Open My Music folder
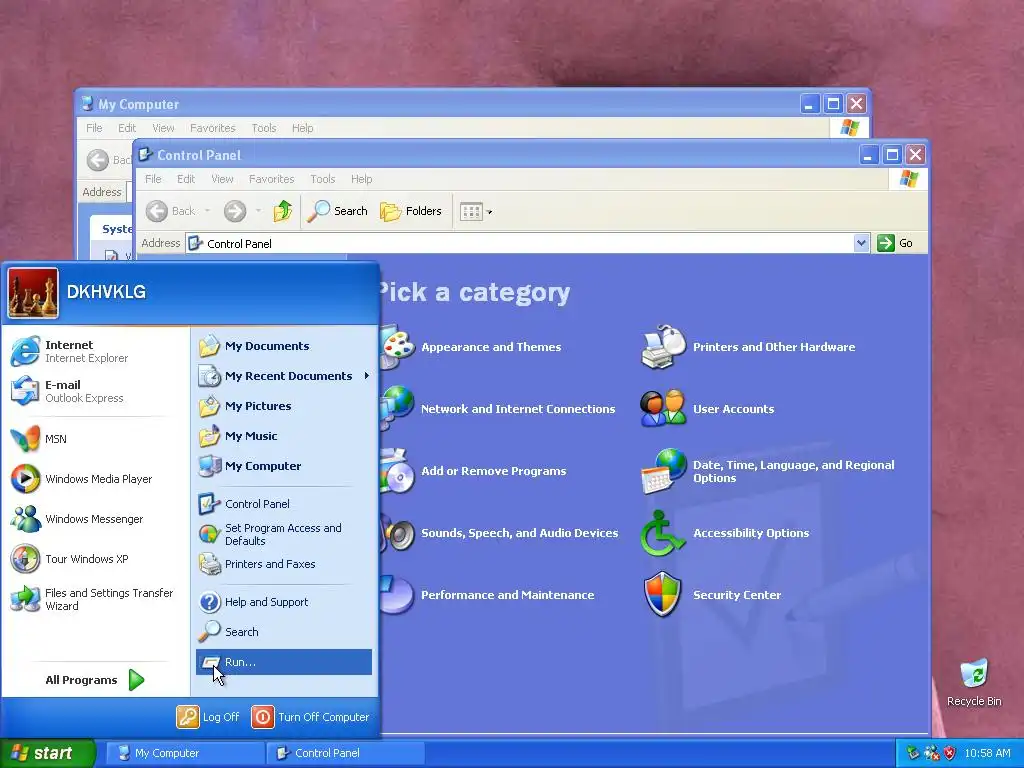1024x768 pixels. coord(283,436)
